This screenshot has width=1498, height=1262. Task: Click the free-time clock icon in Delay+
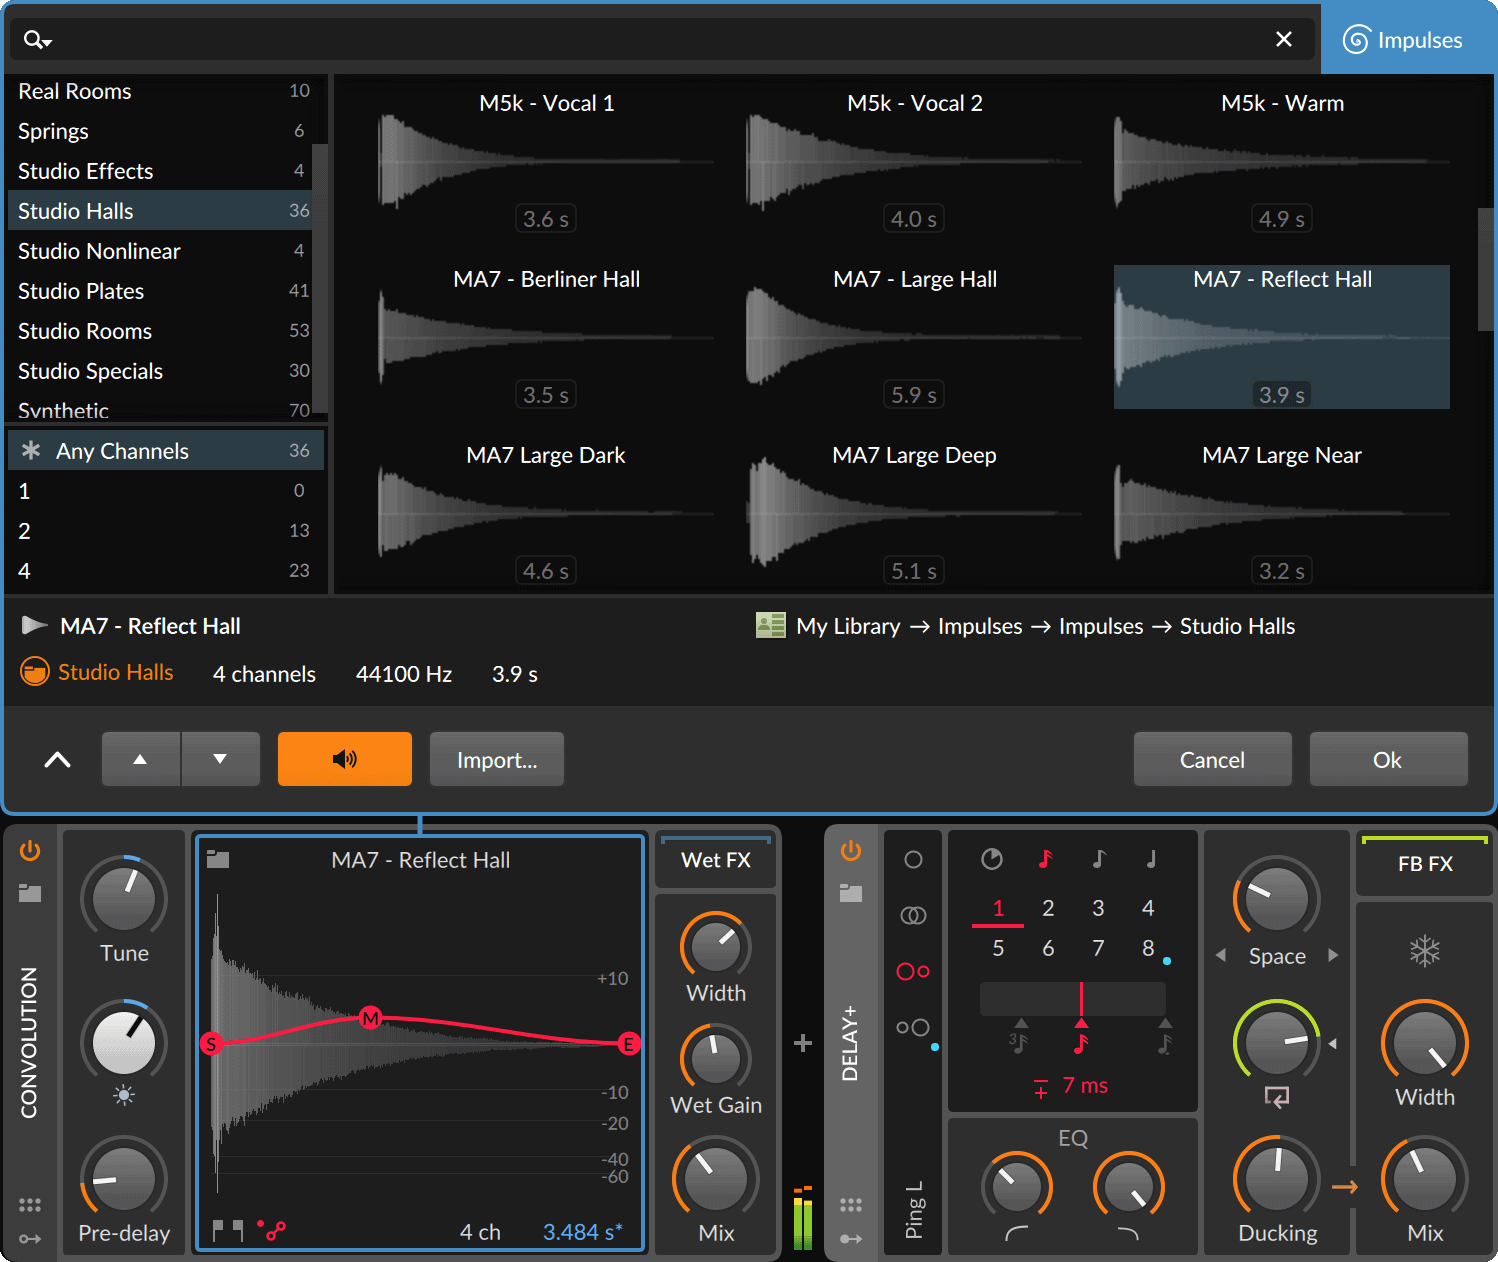tap(991, 858)
